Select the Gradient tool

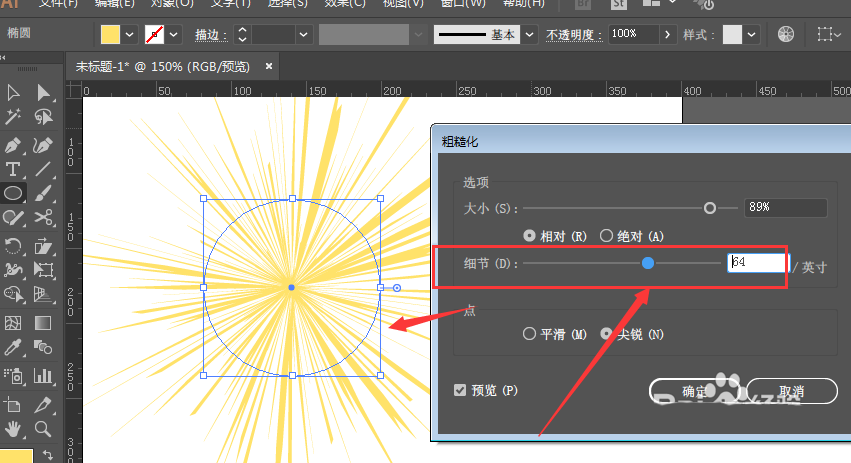coord(43,323)
